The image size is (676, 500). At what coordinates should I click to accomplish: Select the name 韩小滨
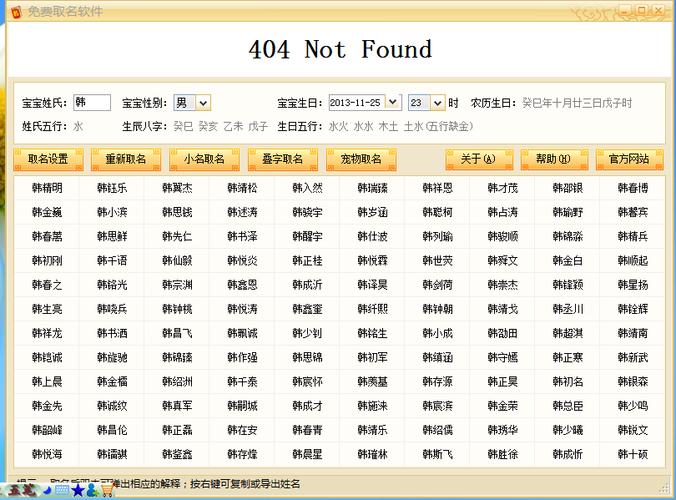(x=112, y=212)
